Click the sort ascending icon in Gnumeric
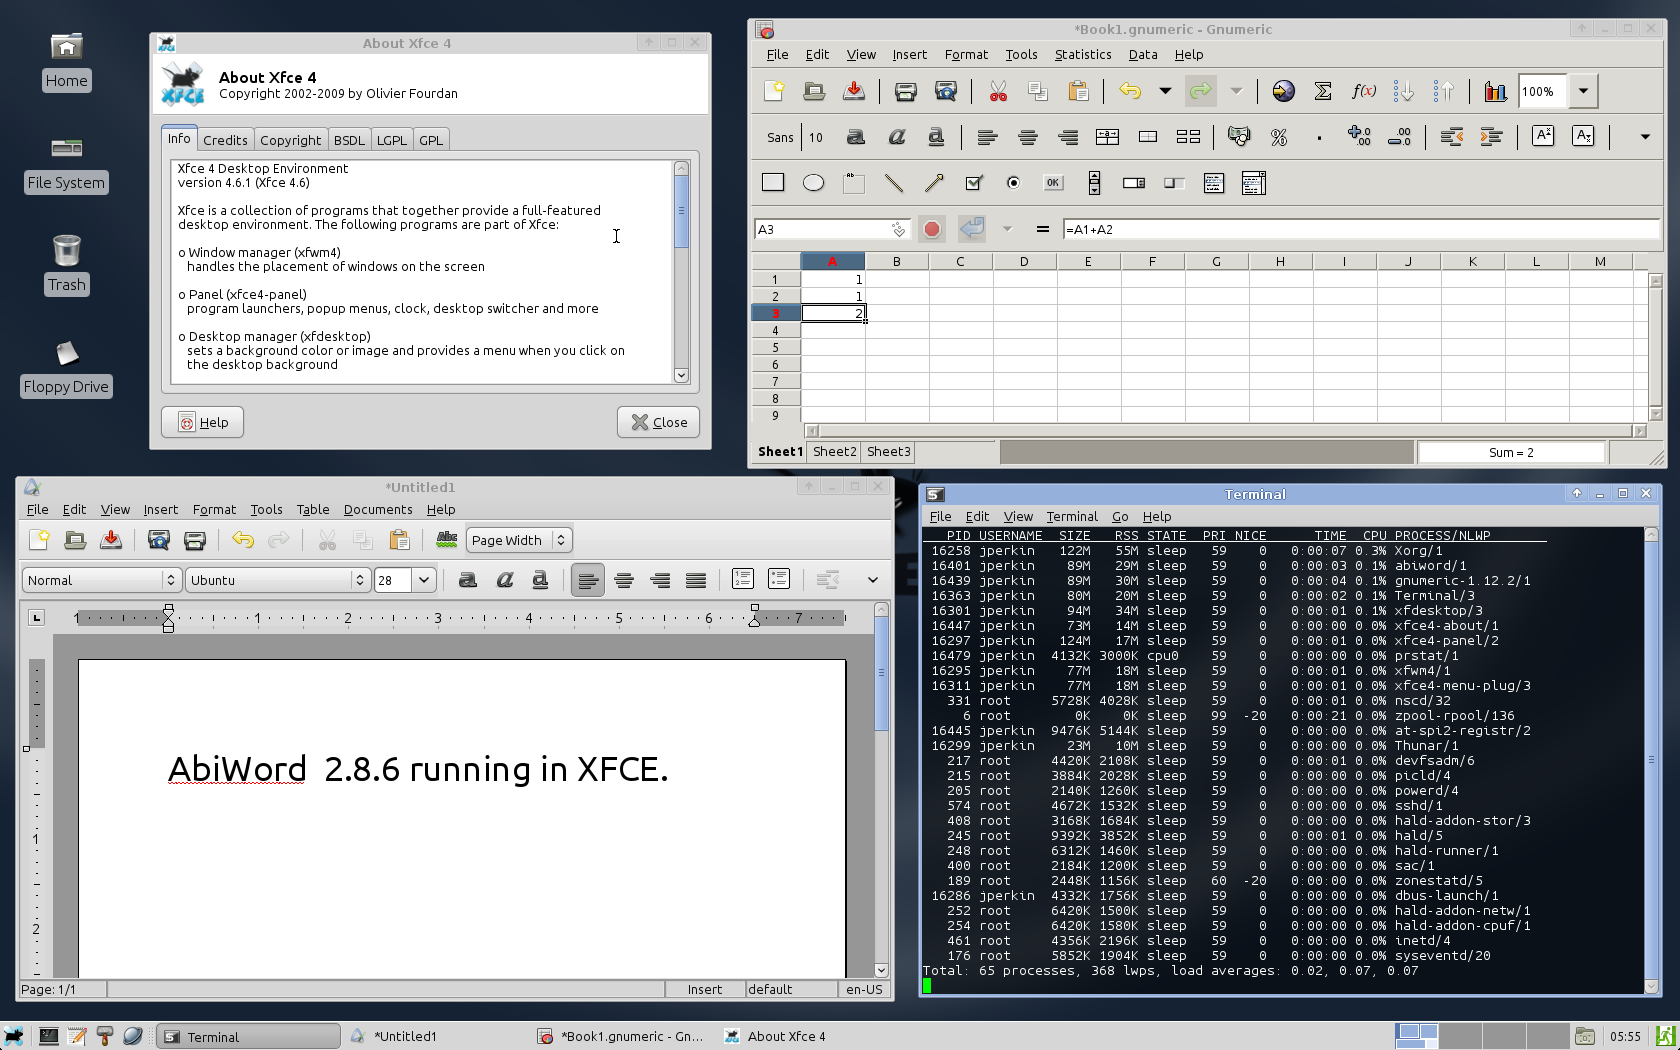This screenshot has height=1050, width=1680. [x=1403, y=91]
